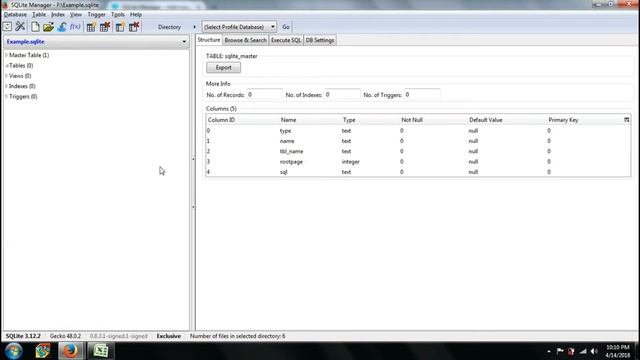Select the 'type' column row
The image size is (640, 360).
coord(418,131)
